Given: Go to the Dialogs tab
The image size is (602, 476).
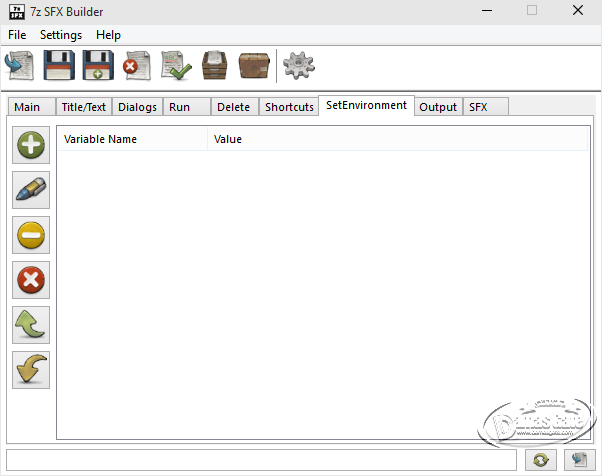Looking at the screenshot, I should (x=137, y=107).
